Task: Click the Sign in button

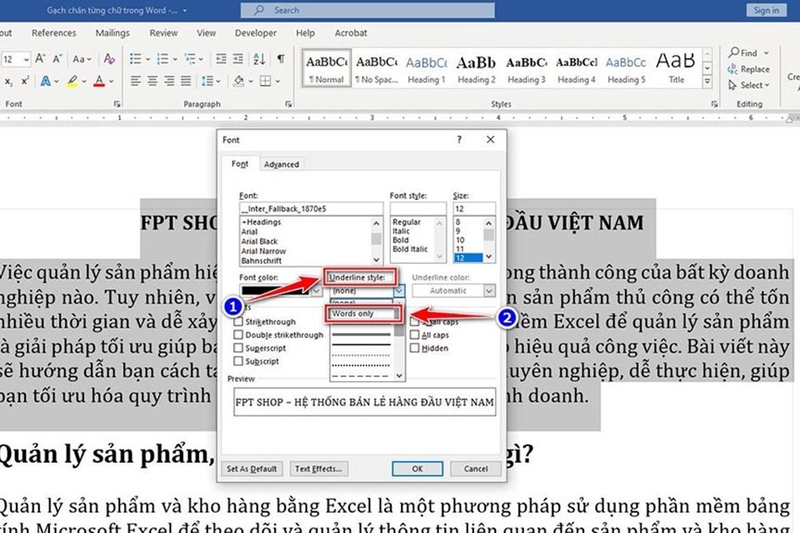Action: point(766,10)
